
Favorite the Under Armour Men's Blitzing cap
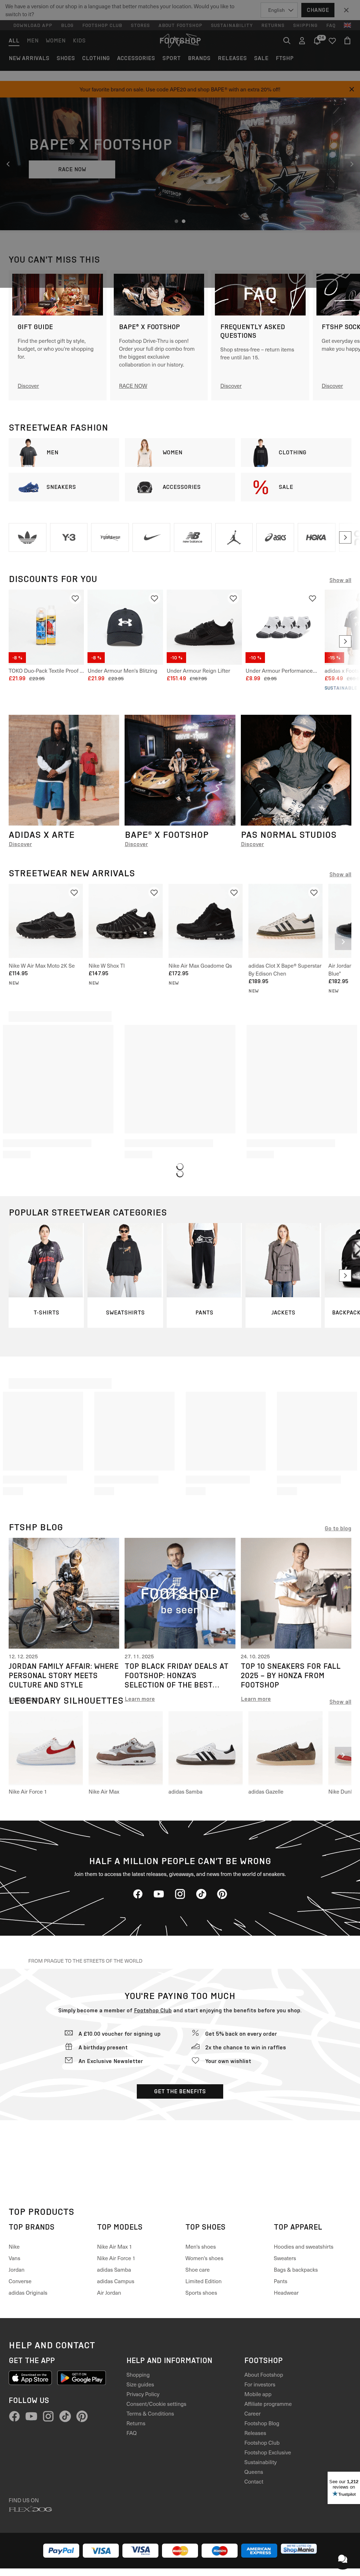tap(154, 598)
